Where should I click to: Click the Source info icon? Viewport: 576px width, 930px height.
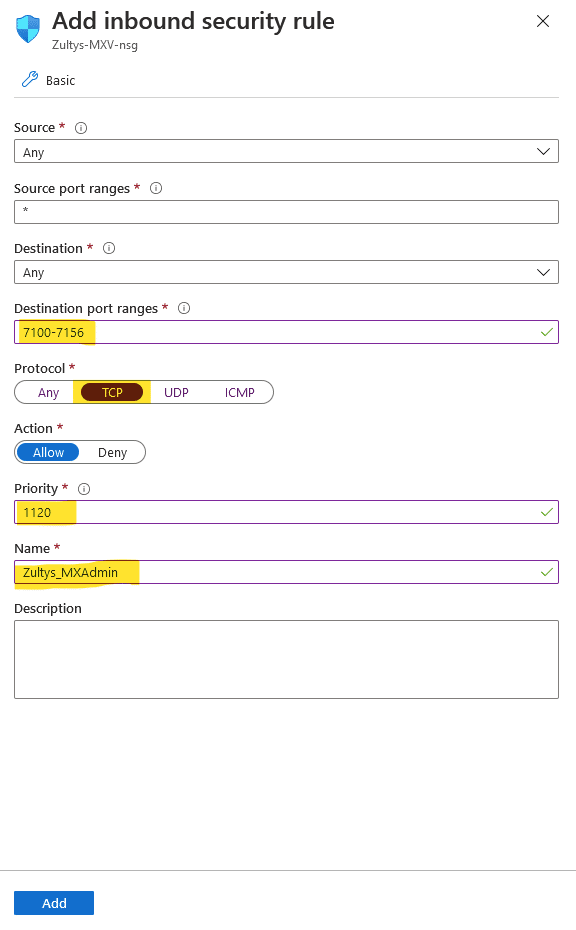(x=81, y=128)
